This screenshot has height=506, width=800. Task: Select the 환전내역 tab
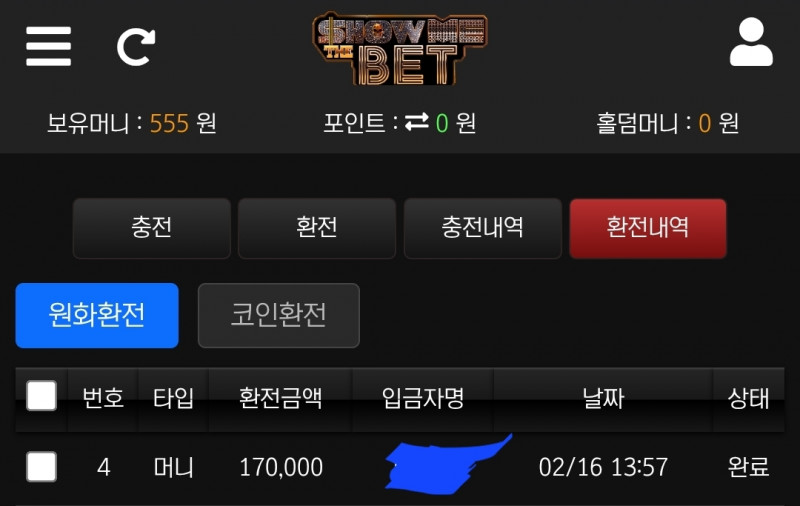click(x=648, y=228)
